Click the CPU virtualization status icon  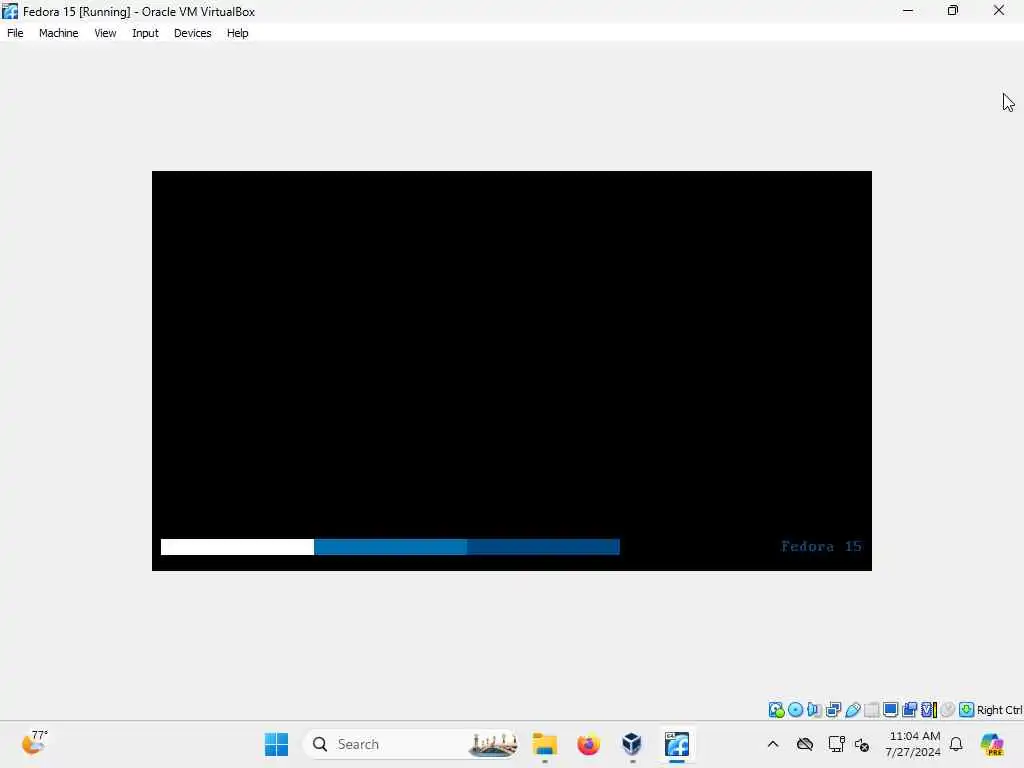929,710
